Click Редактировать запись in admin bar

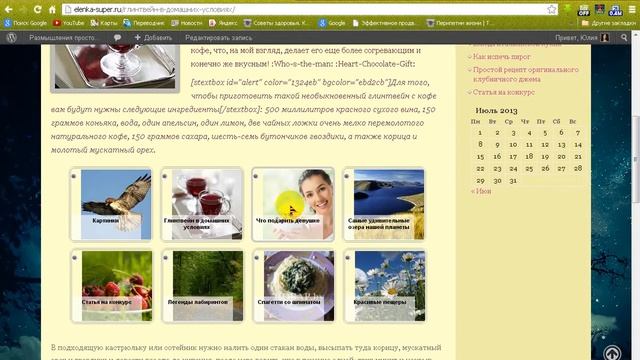218,38
